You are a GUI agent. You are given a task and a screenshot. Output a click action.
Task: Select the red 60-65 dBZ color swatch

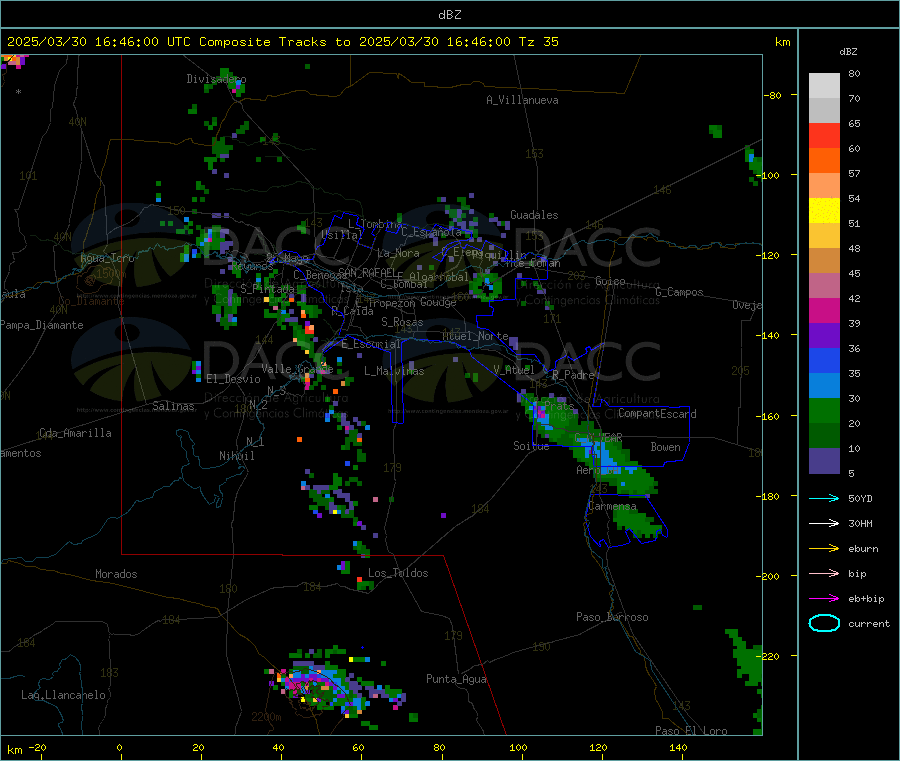point(824,135)
